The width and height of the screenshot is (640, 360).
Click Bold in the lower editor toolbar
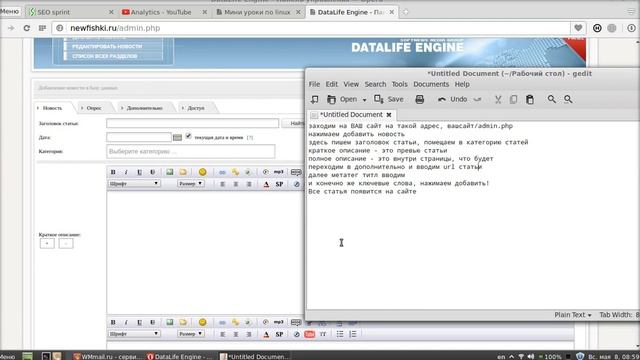(113, 322)
